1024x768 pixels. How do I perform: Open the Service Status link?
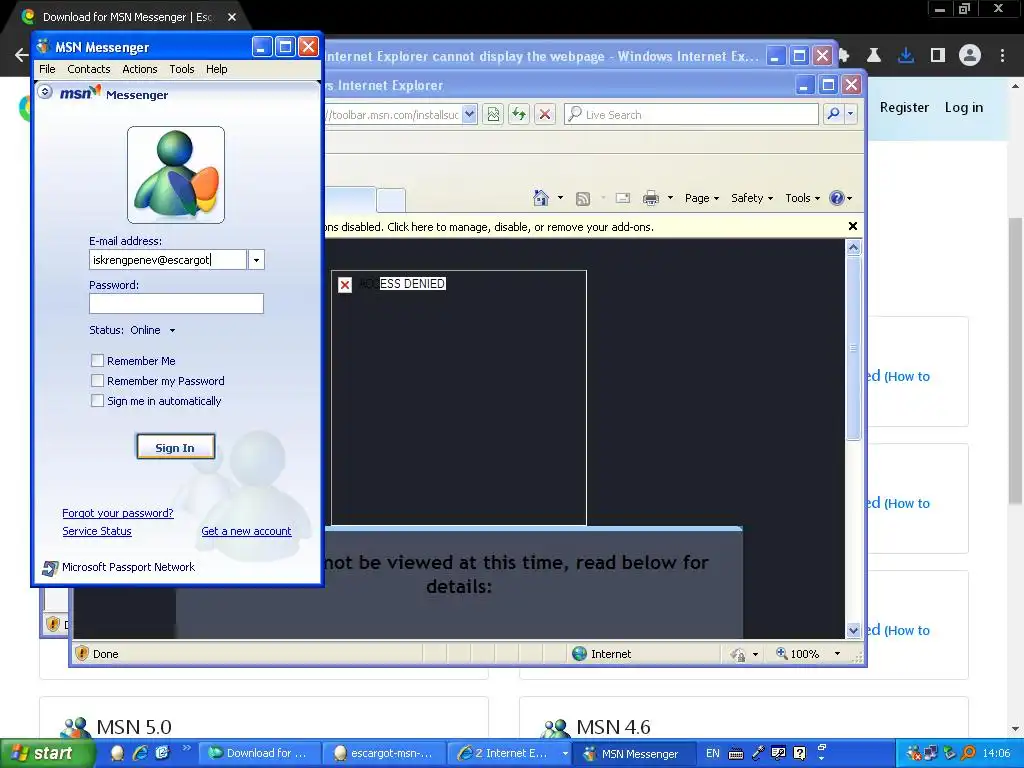[x=97, y=532]
